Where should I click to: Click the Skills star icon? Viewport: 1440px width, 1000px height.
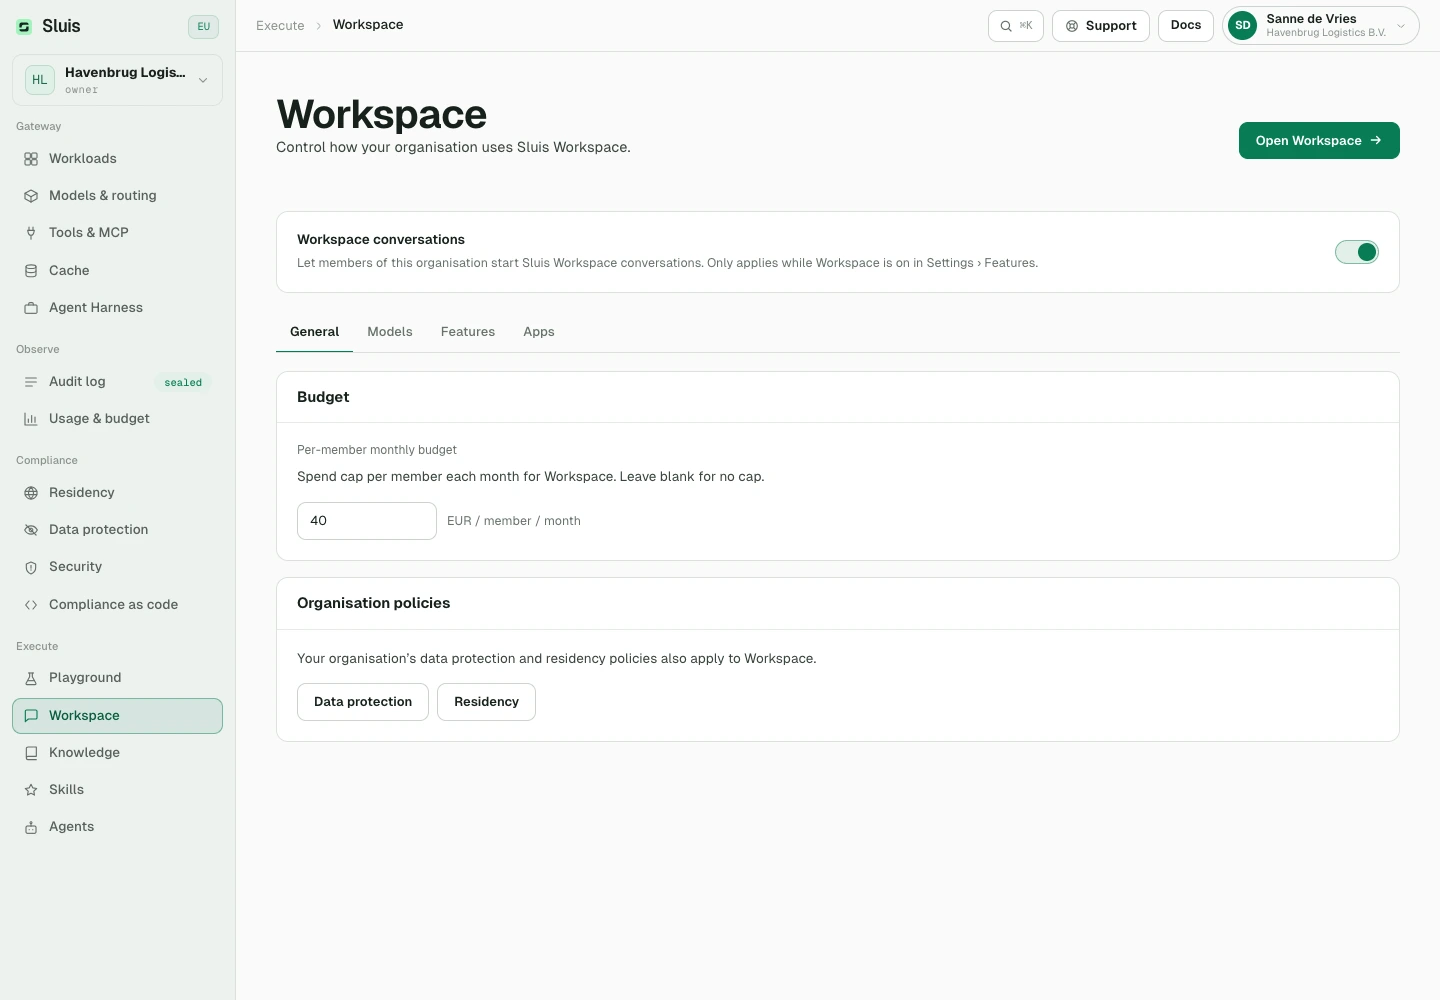tap(31, 790)
